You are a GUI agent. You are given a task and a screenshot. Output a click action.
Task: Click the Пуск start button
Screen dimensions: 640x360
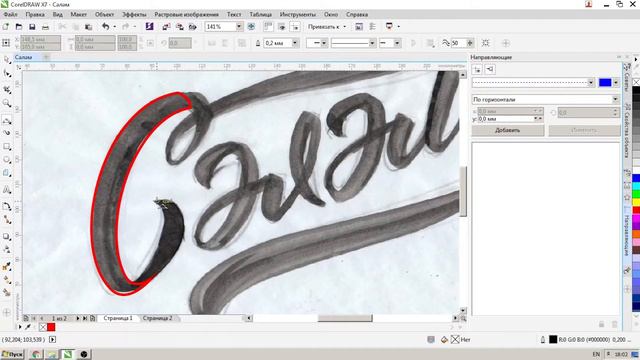click(x=12, y=354)
